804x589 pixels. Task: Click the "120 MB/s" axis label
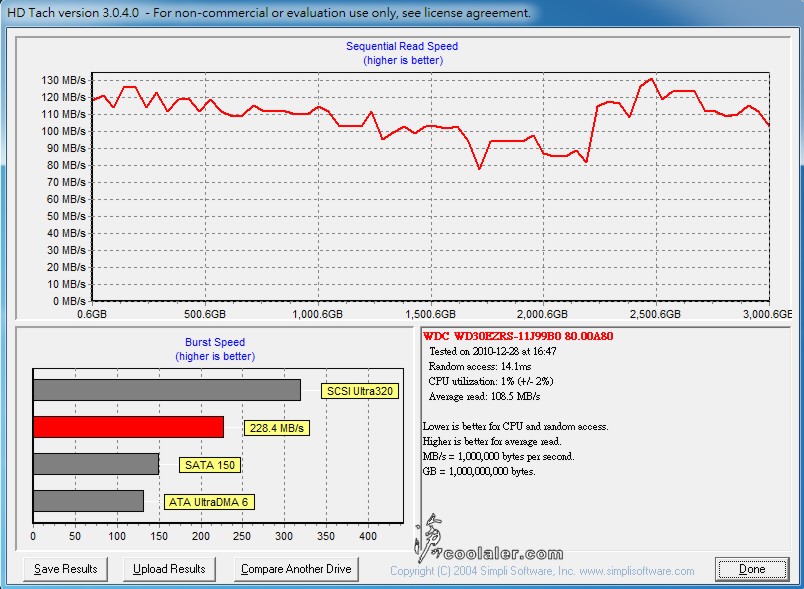(x=63, y=97)
